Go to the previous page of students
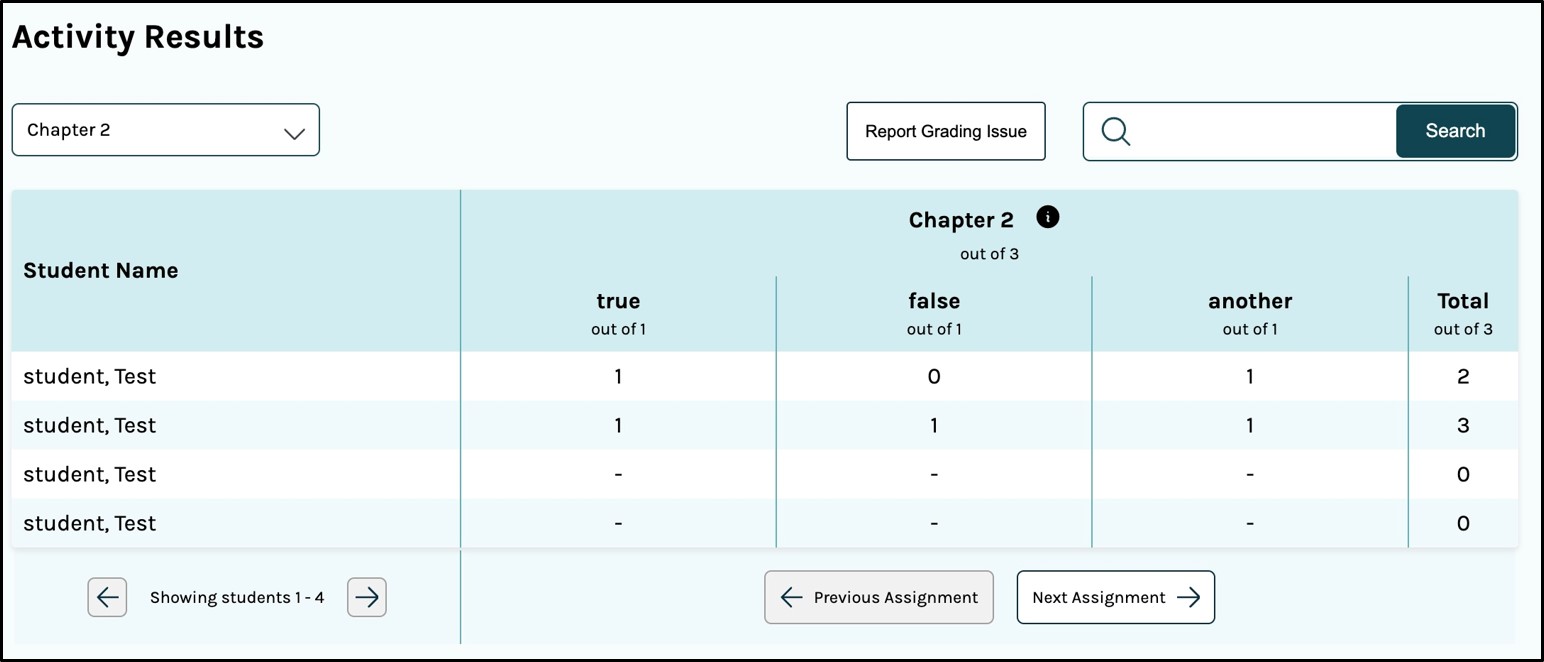The image size is (1544, 662). [x=107, y=597]
